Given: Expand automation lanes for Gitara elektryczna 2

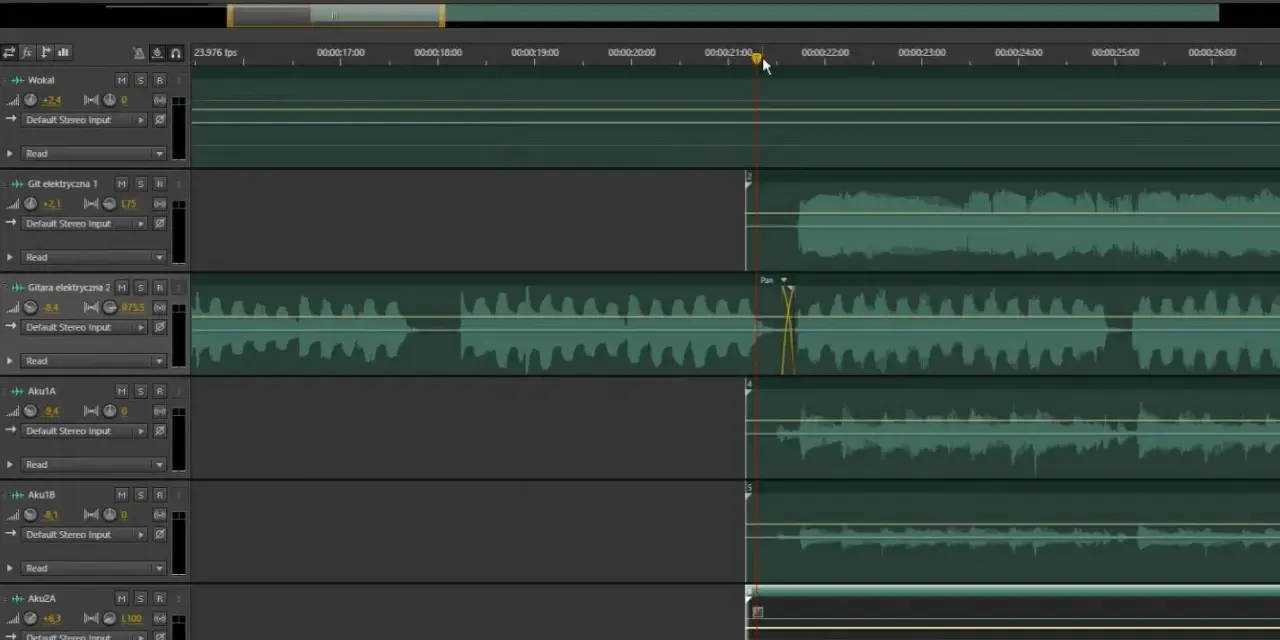Looking at the screenshot, I should pyautogui.click(x=10, y=361).
